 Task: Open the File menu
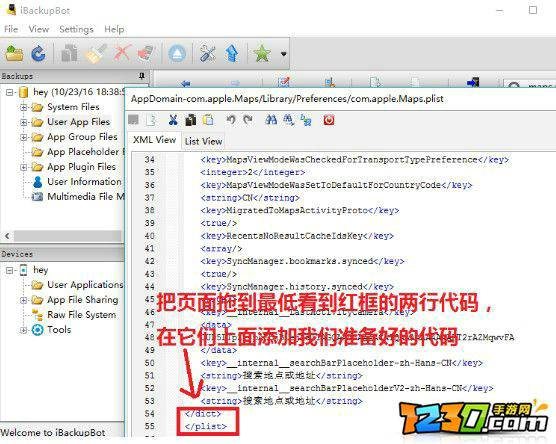click(11, 29)
